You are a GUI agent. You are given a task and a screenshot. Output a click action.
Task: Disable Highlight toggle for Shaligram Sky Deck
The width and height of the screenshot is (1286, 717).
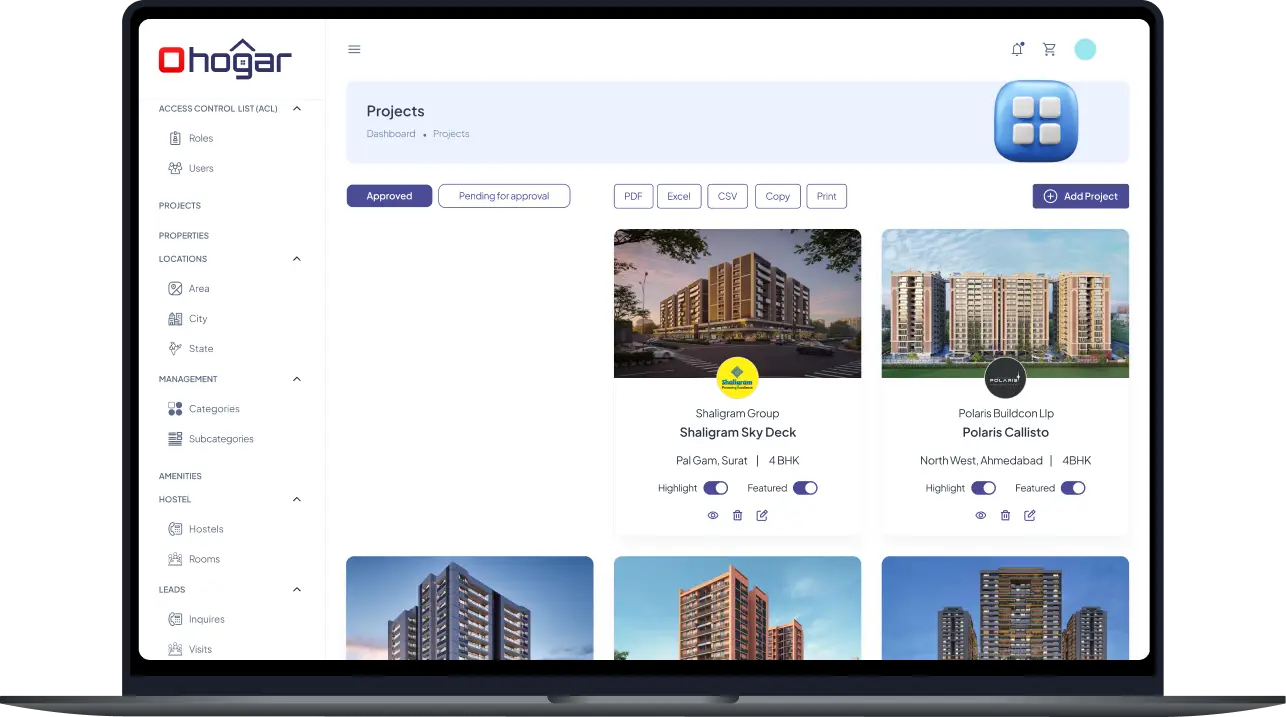(716, 488)
